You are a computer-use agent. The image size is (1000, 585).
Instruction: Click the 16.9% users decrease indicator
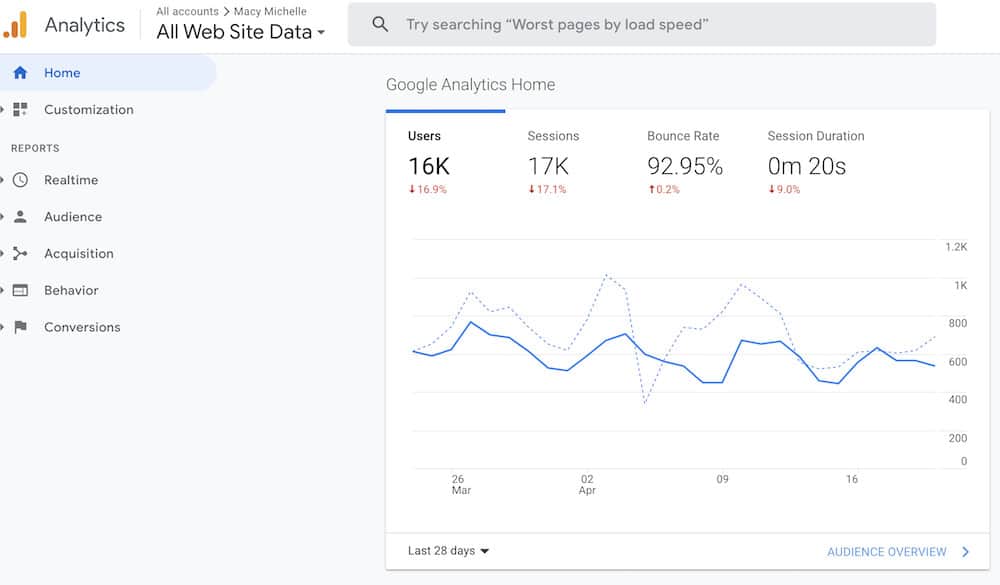point(428,189)
